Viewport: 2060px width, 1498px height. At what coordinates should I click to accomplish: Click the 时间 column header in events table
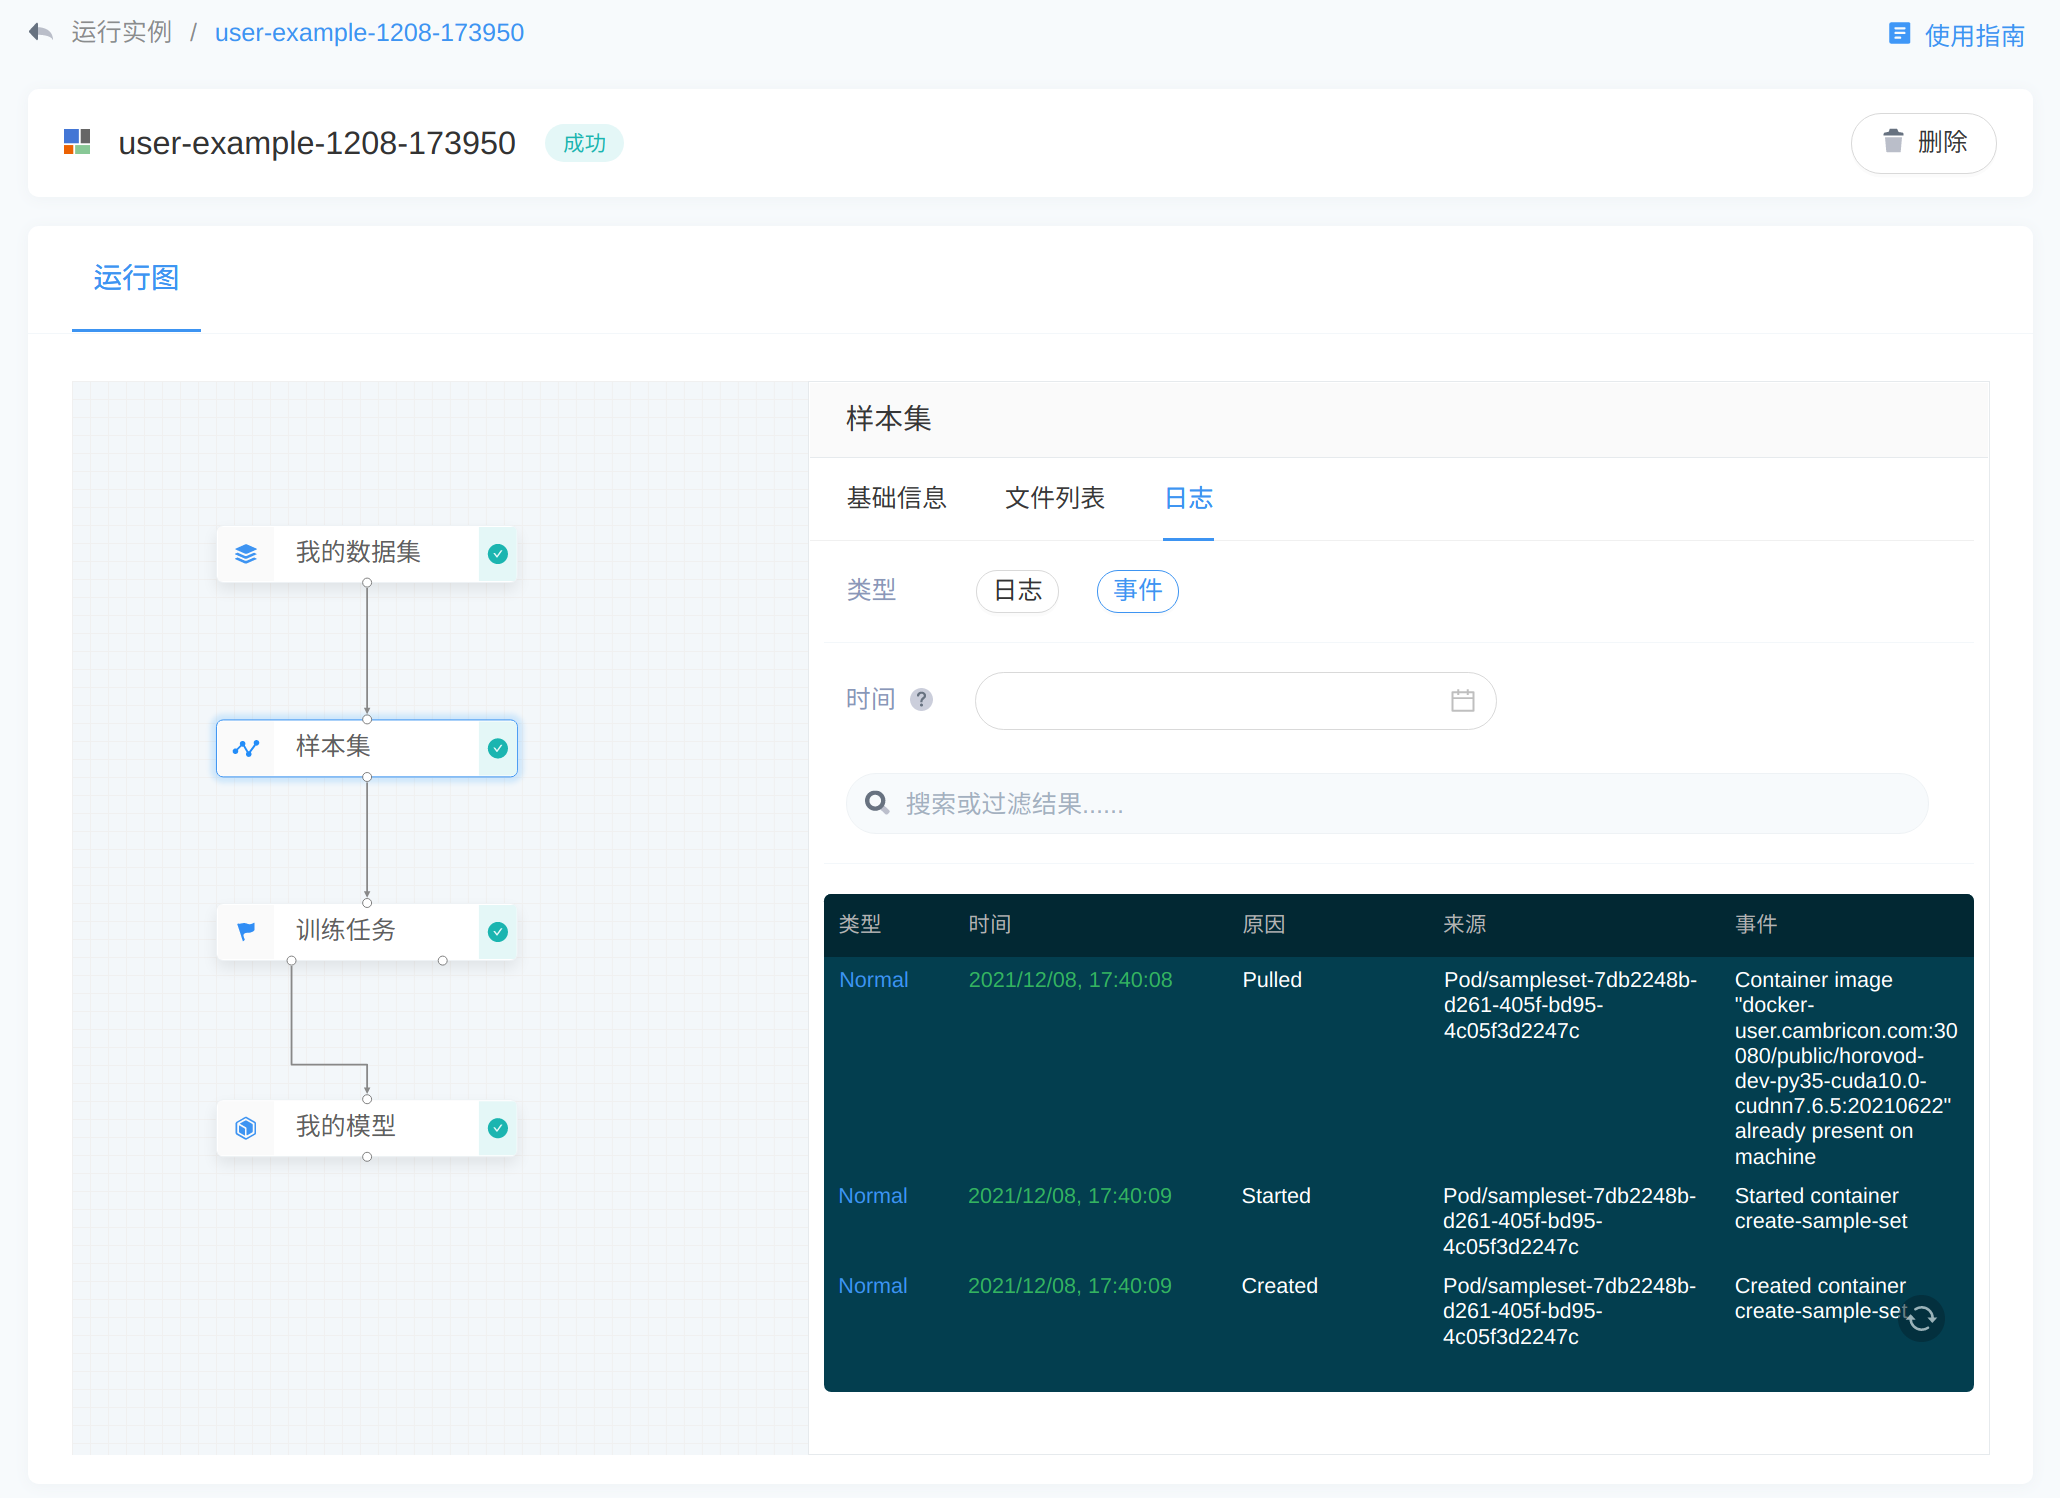[x=989, y=924]
